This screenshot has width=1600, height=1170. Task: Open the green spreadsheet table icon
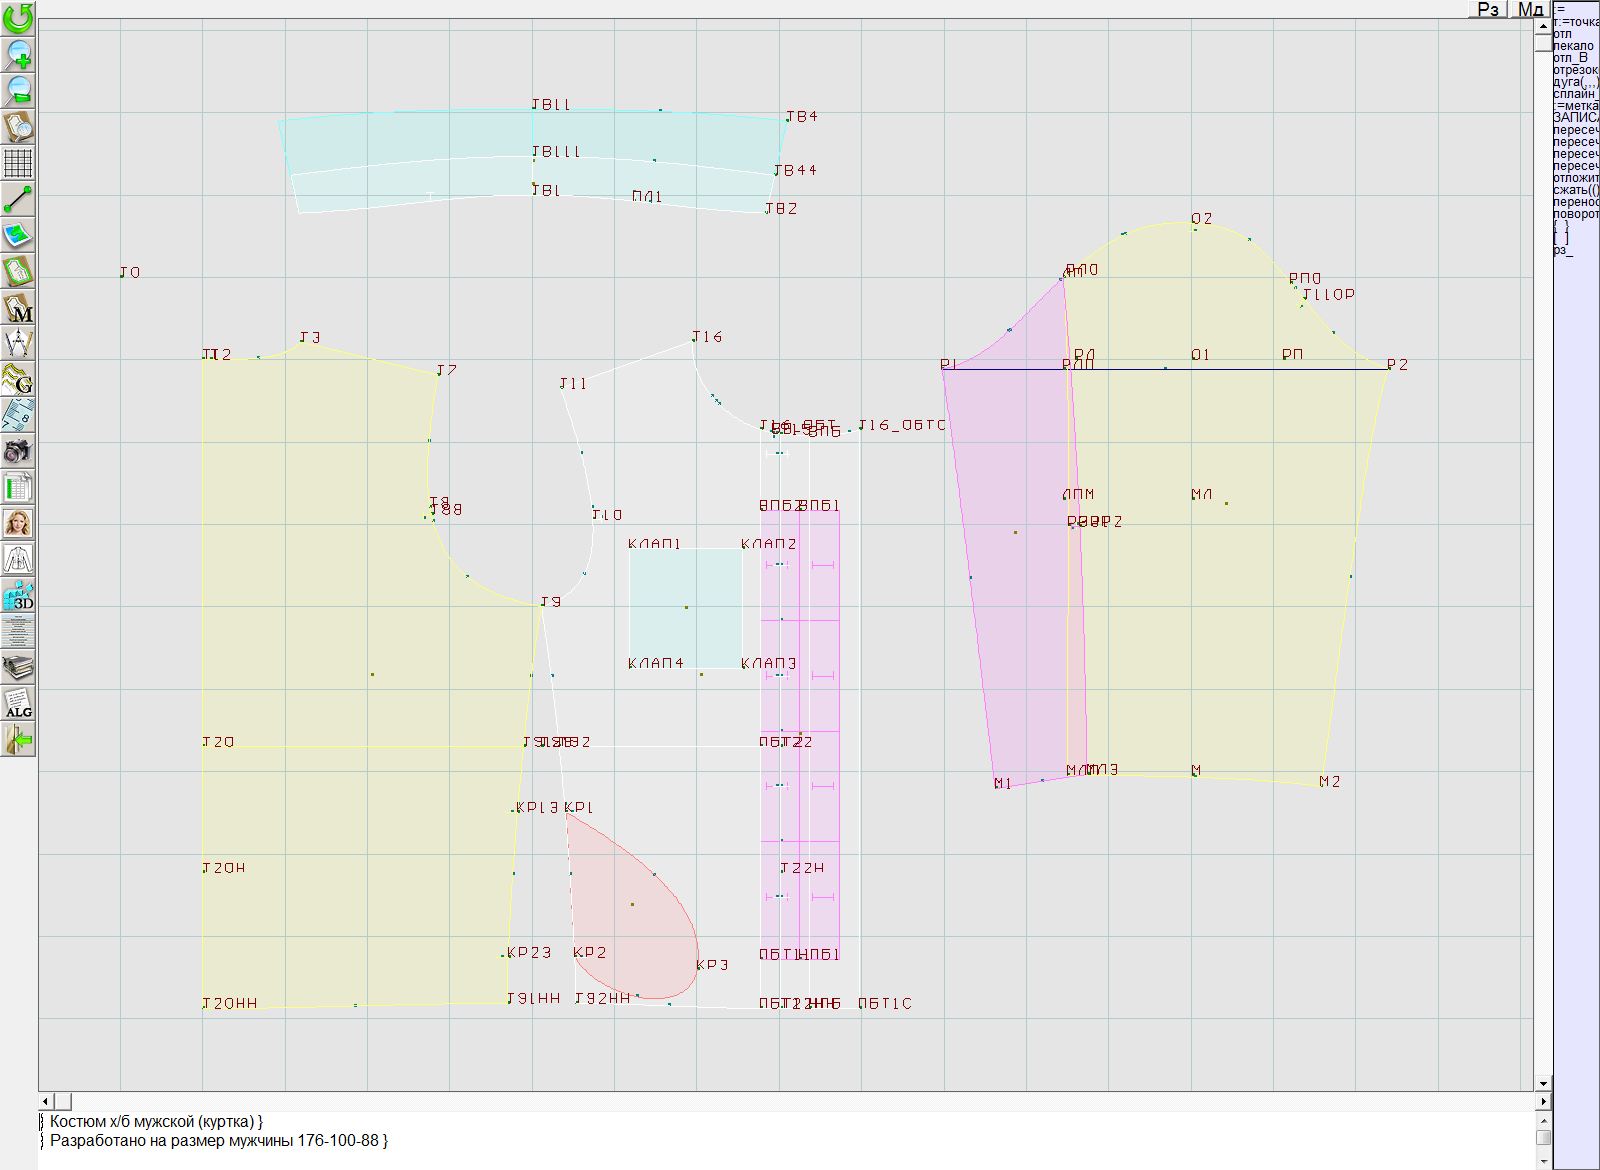pos(18,487)
